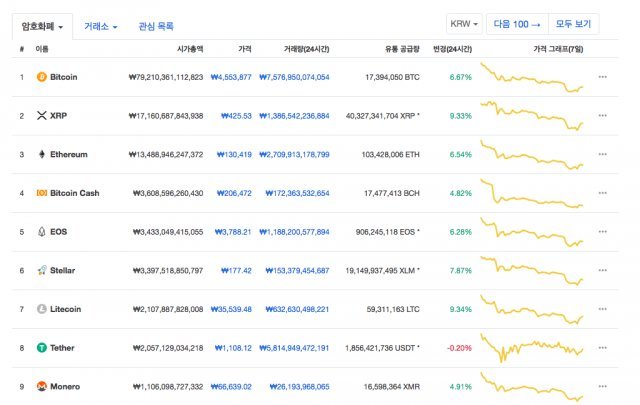Click the Tether logo icon
Image resolution: width=640 pixels, height=405 pixels.
pos(41,348)
